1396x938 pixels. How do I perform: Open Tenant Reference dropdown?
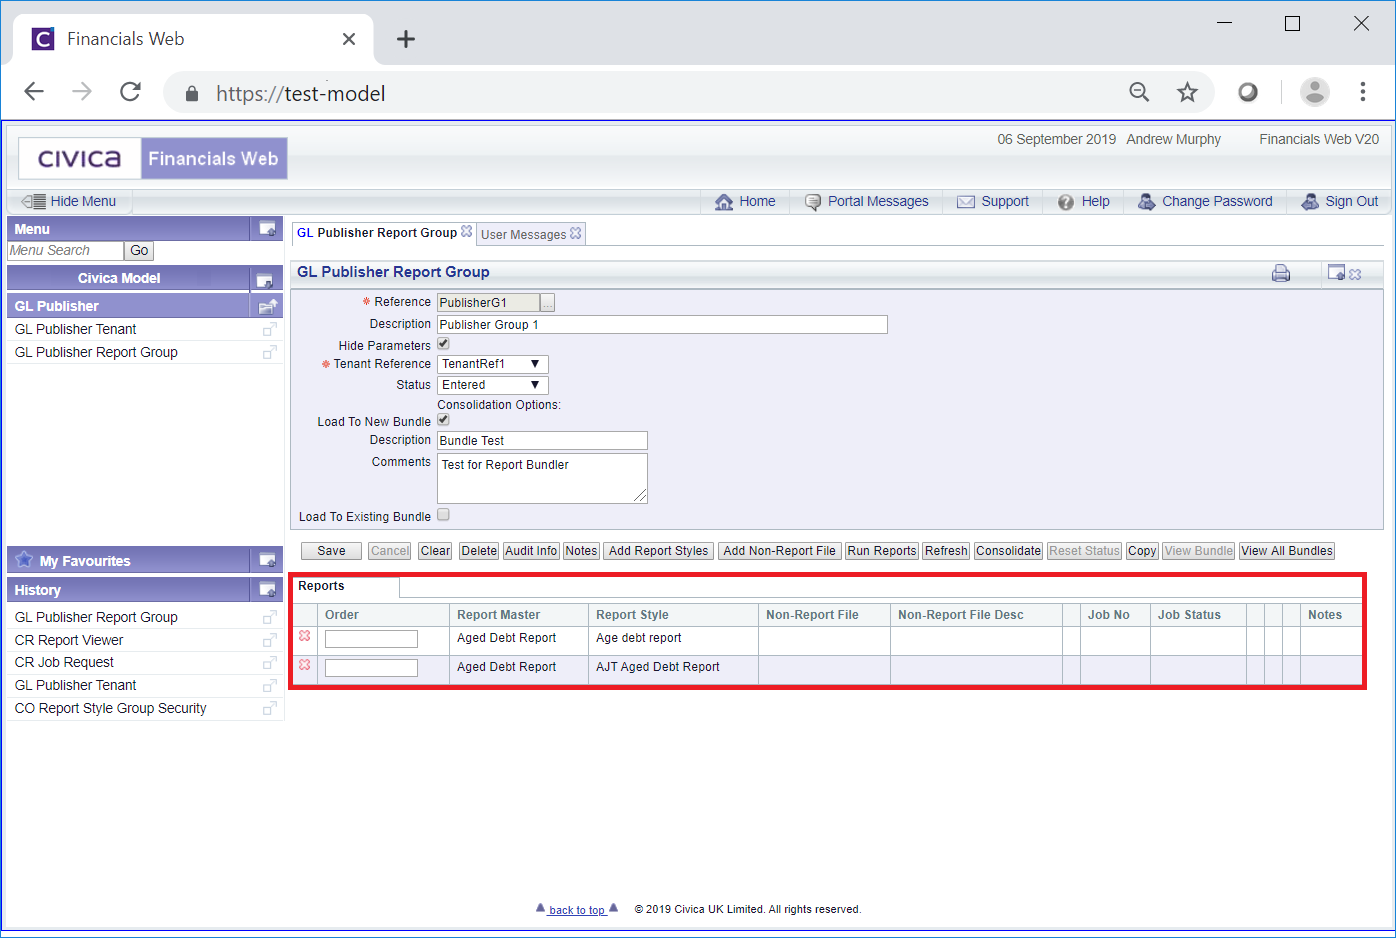[493, 364]
